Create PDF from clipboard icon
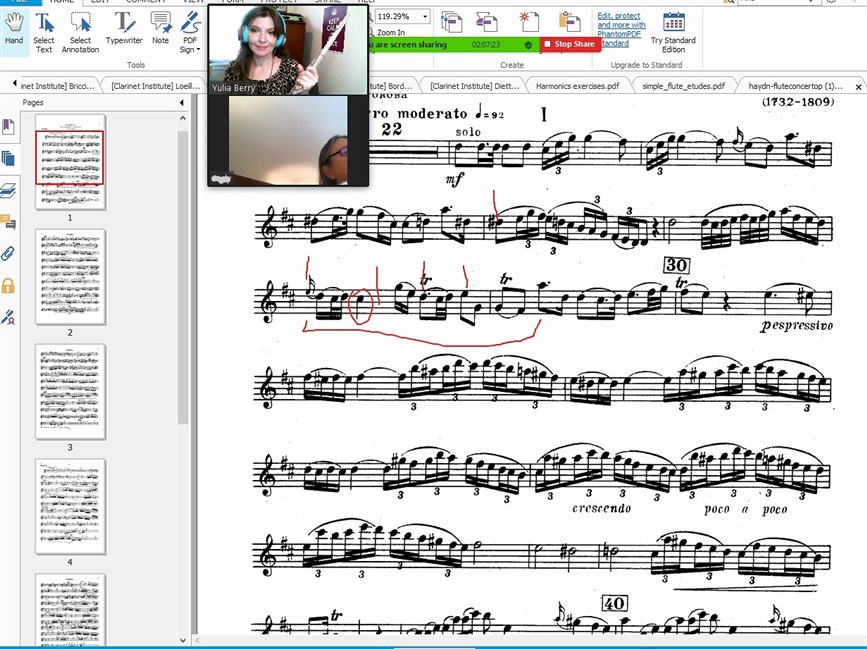 point(569,22)
